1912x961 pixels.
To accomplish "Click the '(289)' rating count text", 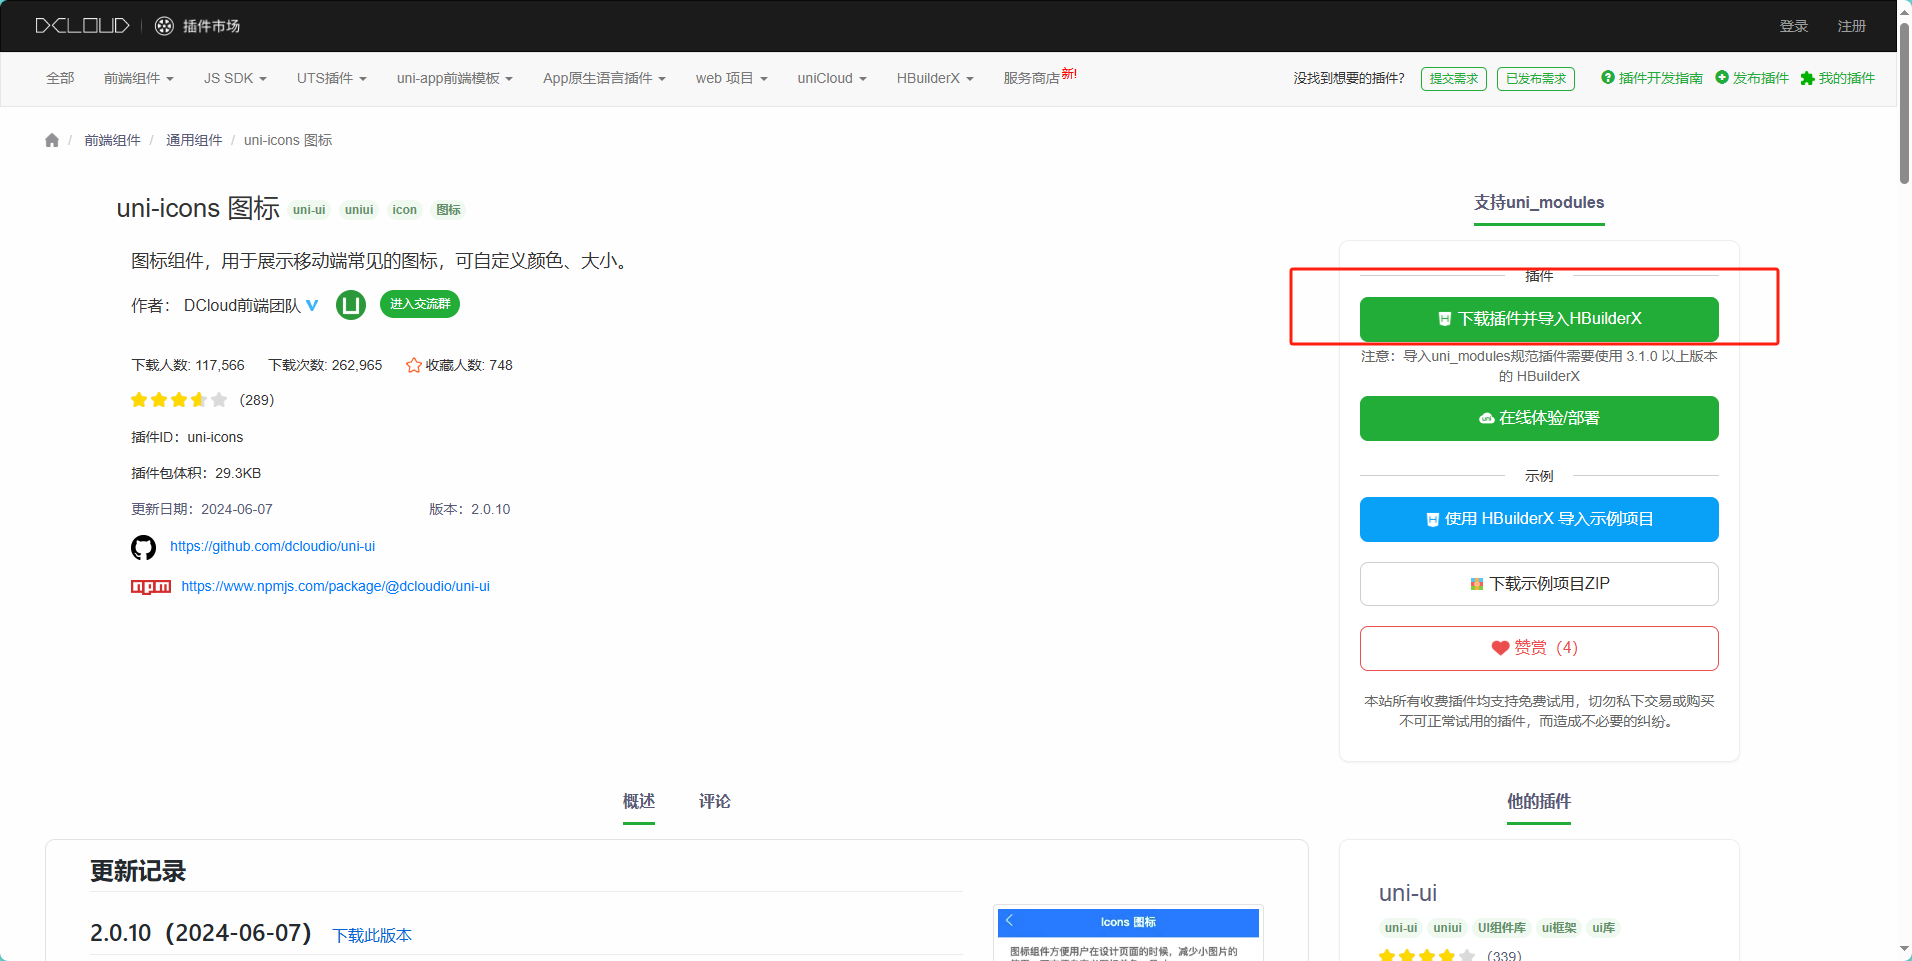I will click(257, 400).
